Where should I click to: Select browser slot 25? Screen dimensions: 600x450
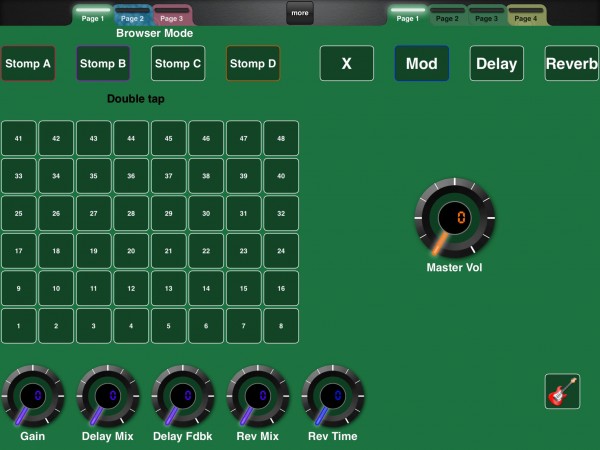click(x=19, y=214)
